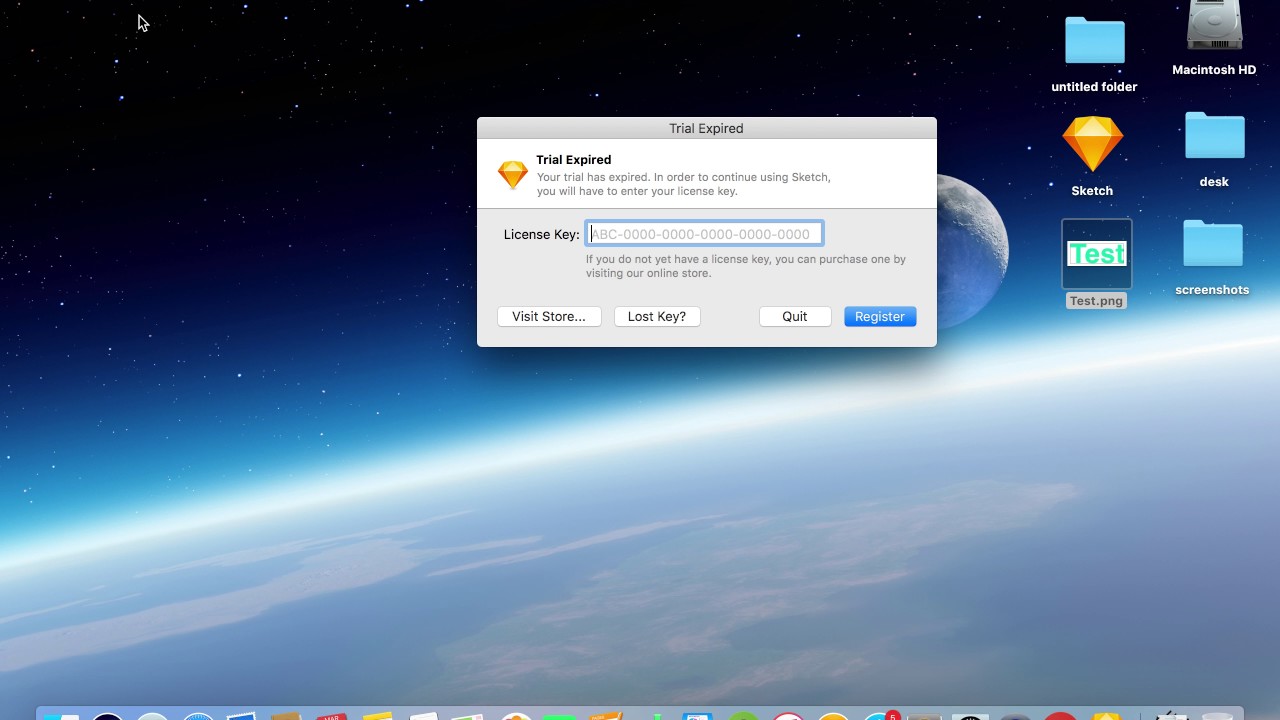Click the Trial Expired dialog title bar
The image size is (1280, 720).
706,128
